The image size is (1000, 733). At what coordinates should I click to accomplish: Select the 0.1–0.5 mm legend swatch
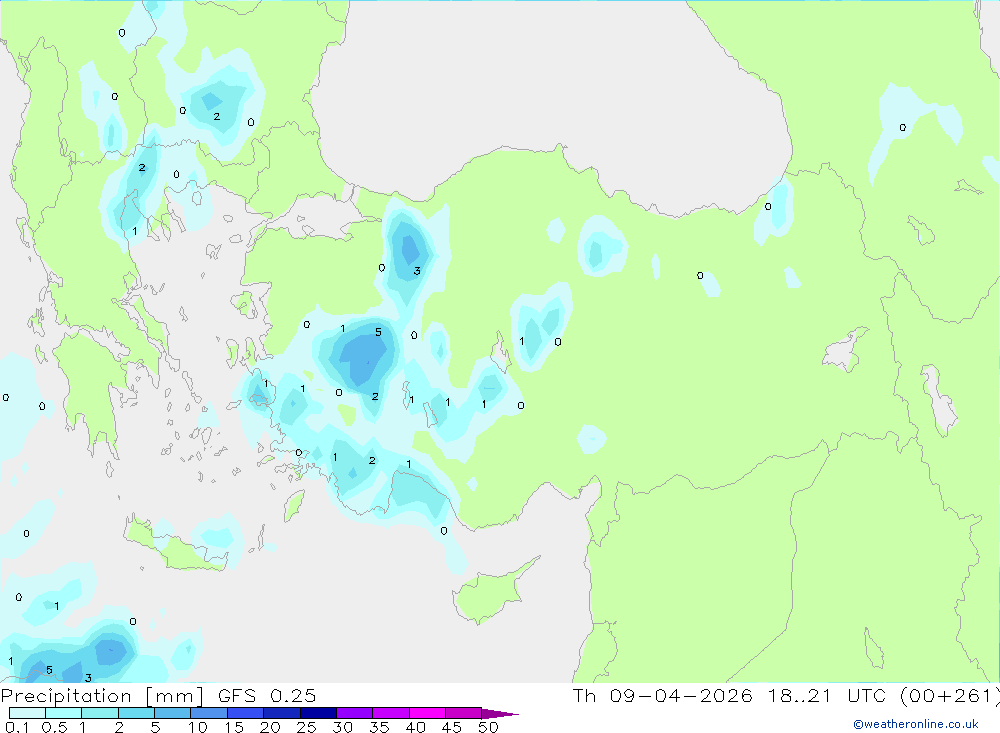27,713
